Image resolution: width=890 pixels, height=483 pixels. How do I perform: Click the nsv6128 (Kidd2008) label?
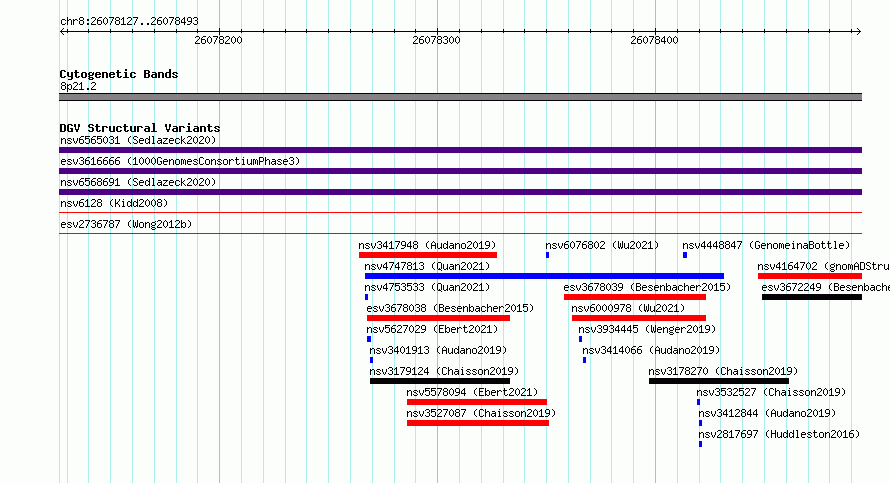(114, 203)
